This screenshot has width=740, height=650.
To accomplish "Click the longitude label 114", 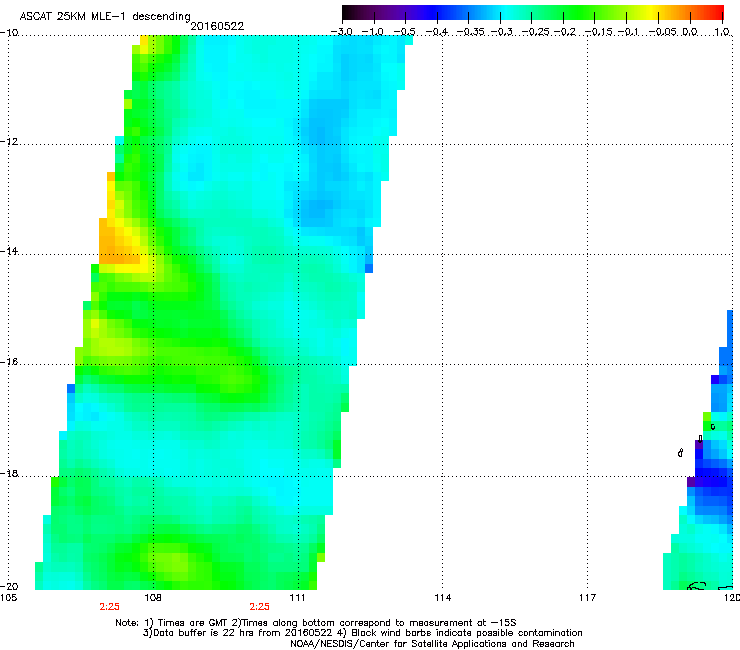I will click(x=442, y=598).
